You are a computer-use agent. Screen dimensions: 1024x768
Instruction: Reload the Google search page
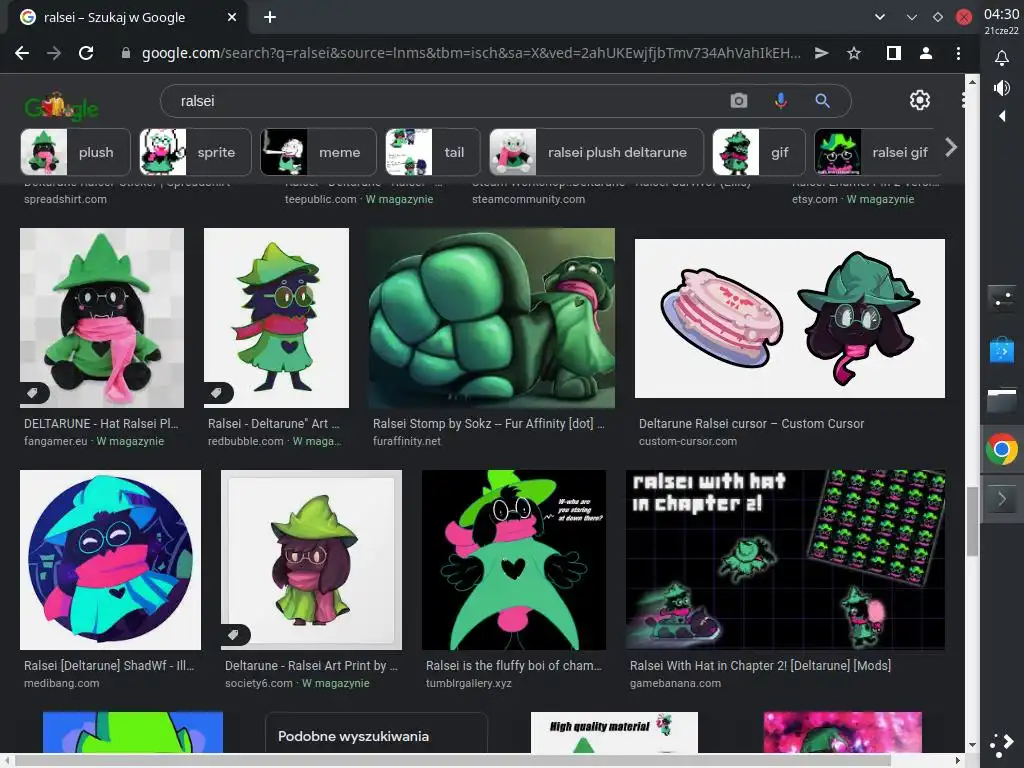86,54
